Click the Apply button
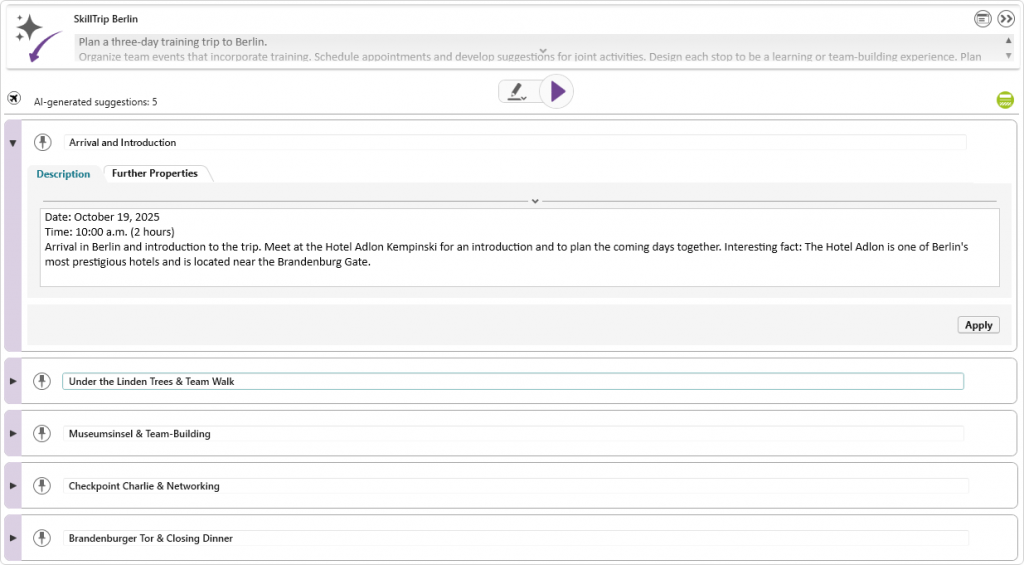Screen dimensions: 1024x565 pos(978,325)
